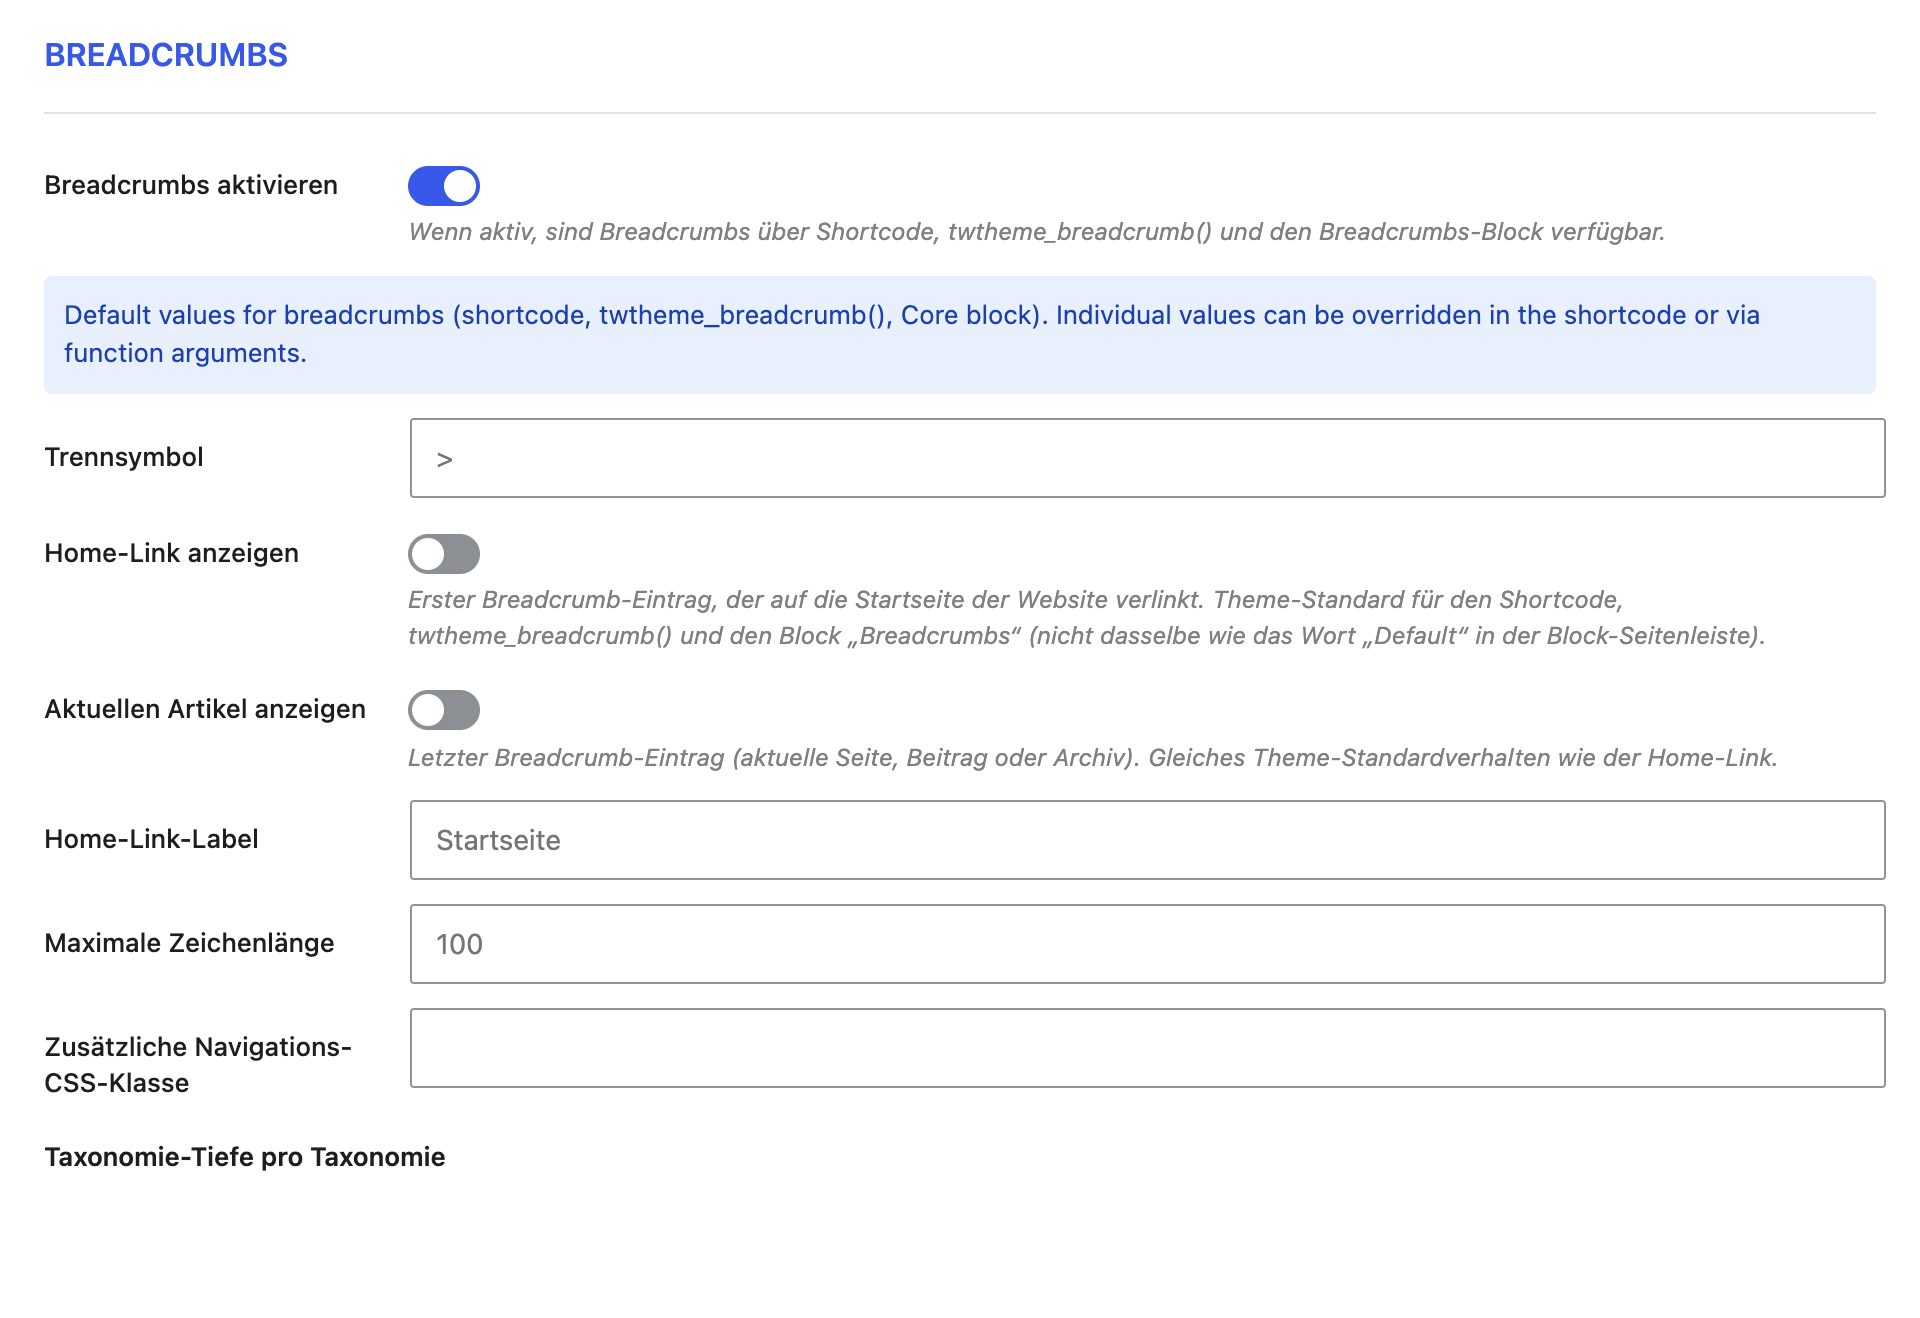Click into the Trennsymbol input field
The height and width of the screenshot is (1318, 1920).
[1148, 458]
